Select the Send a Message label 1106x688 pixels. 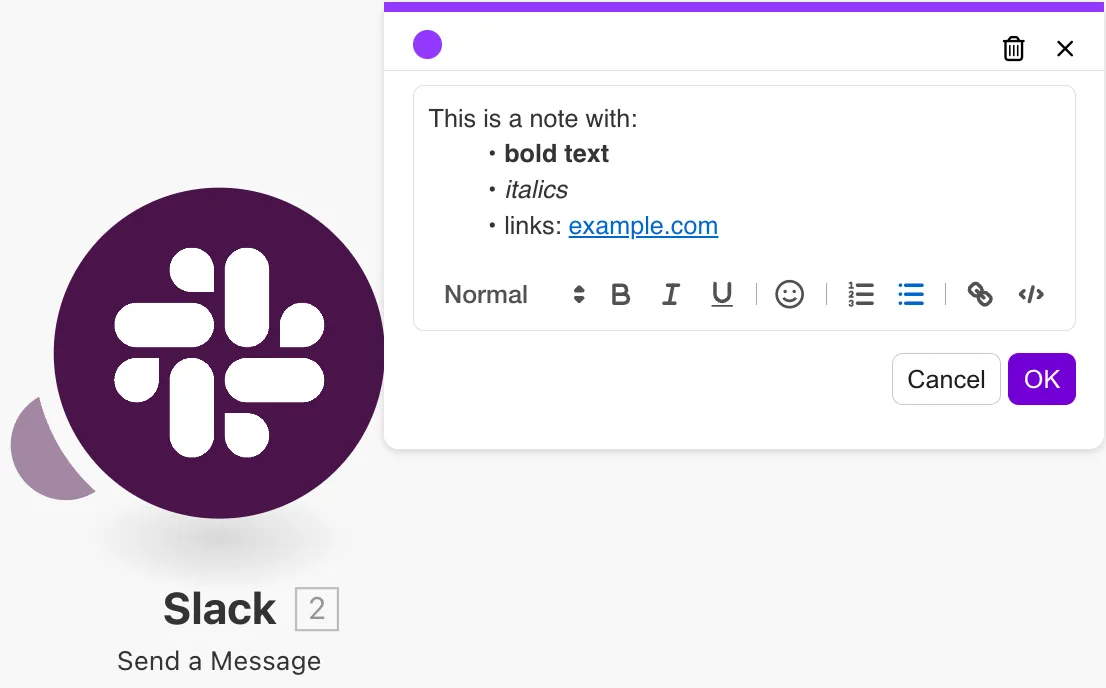click(x=219, y=661)
